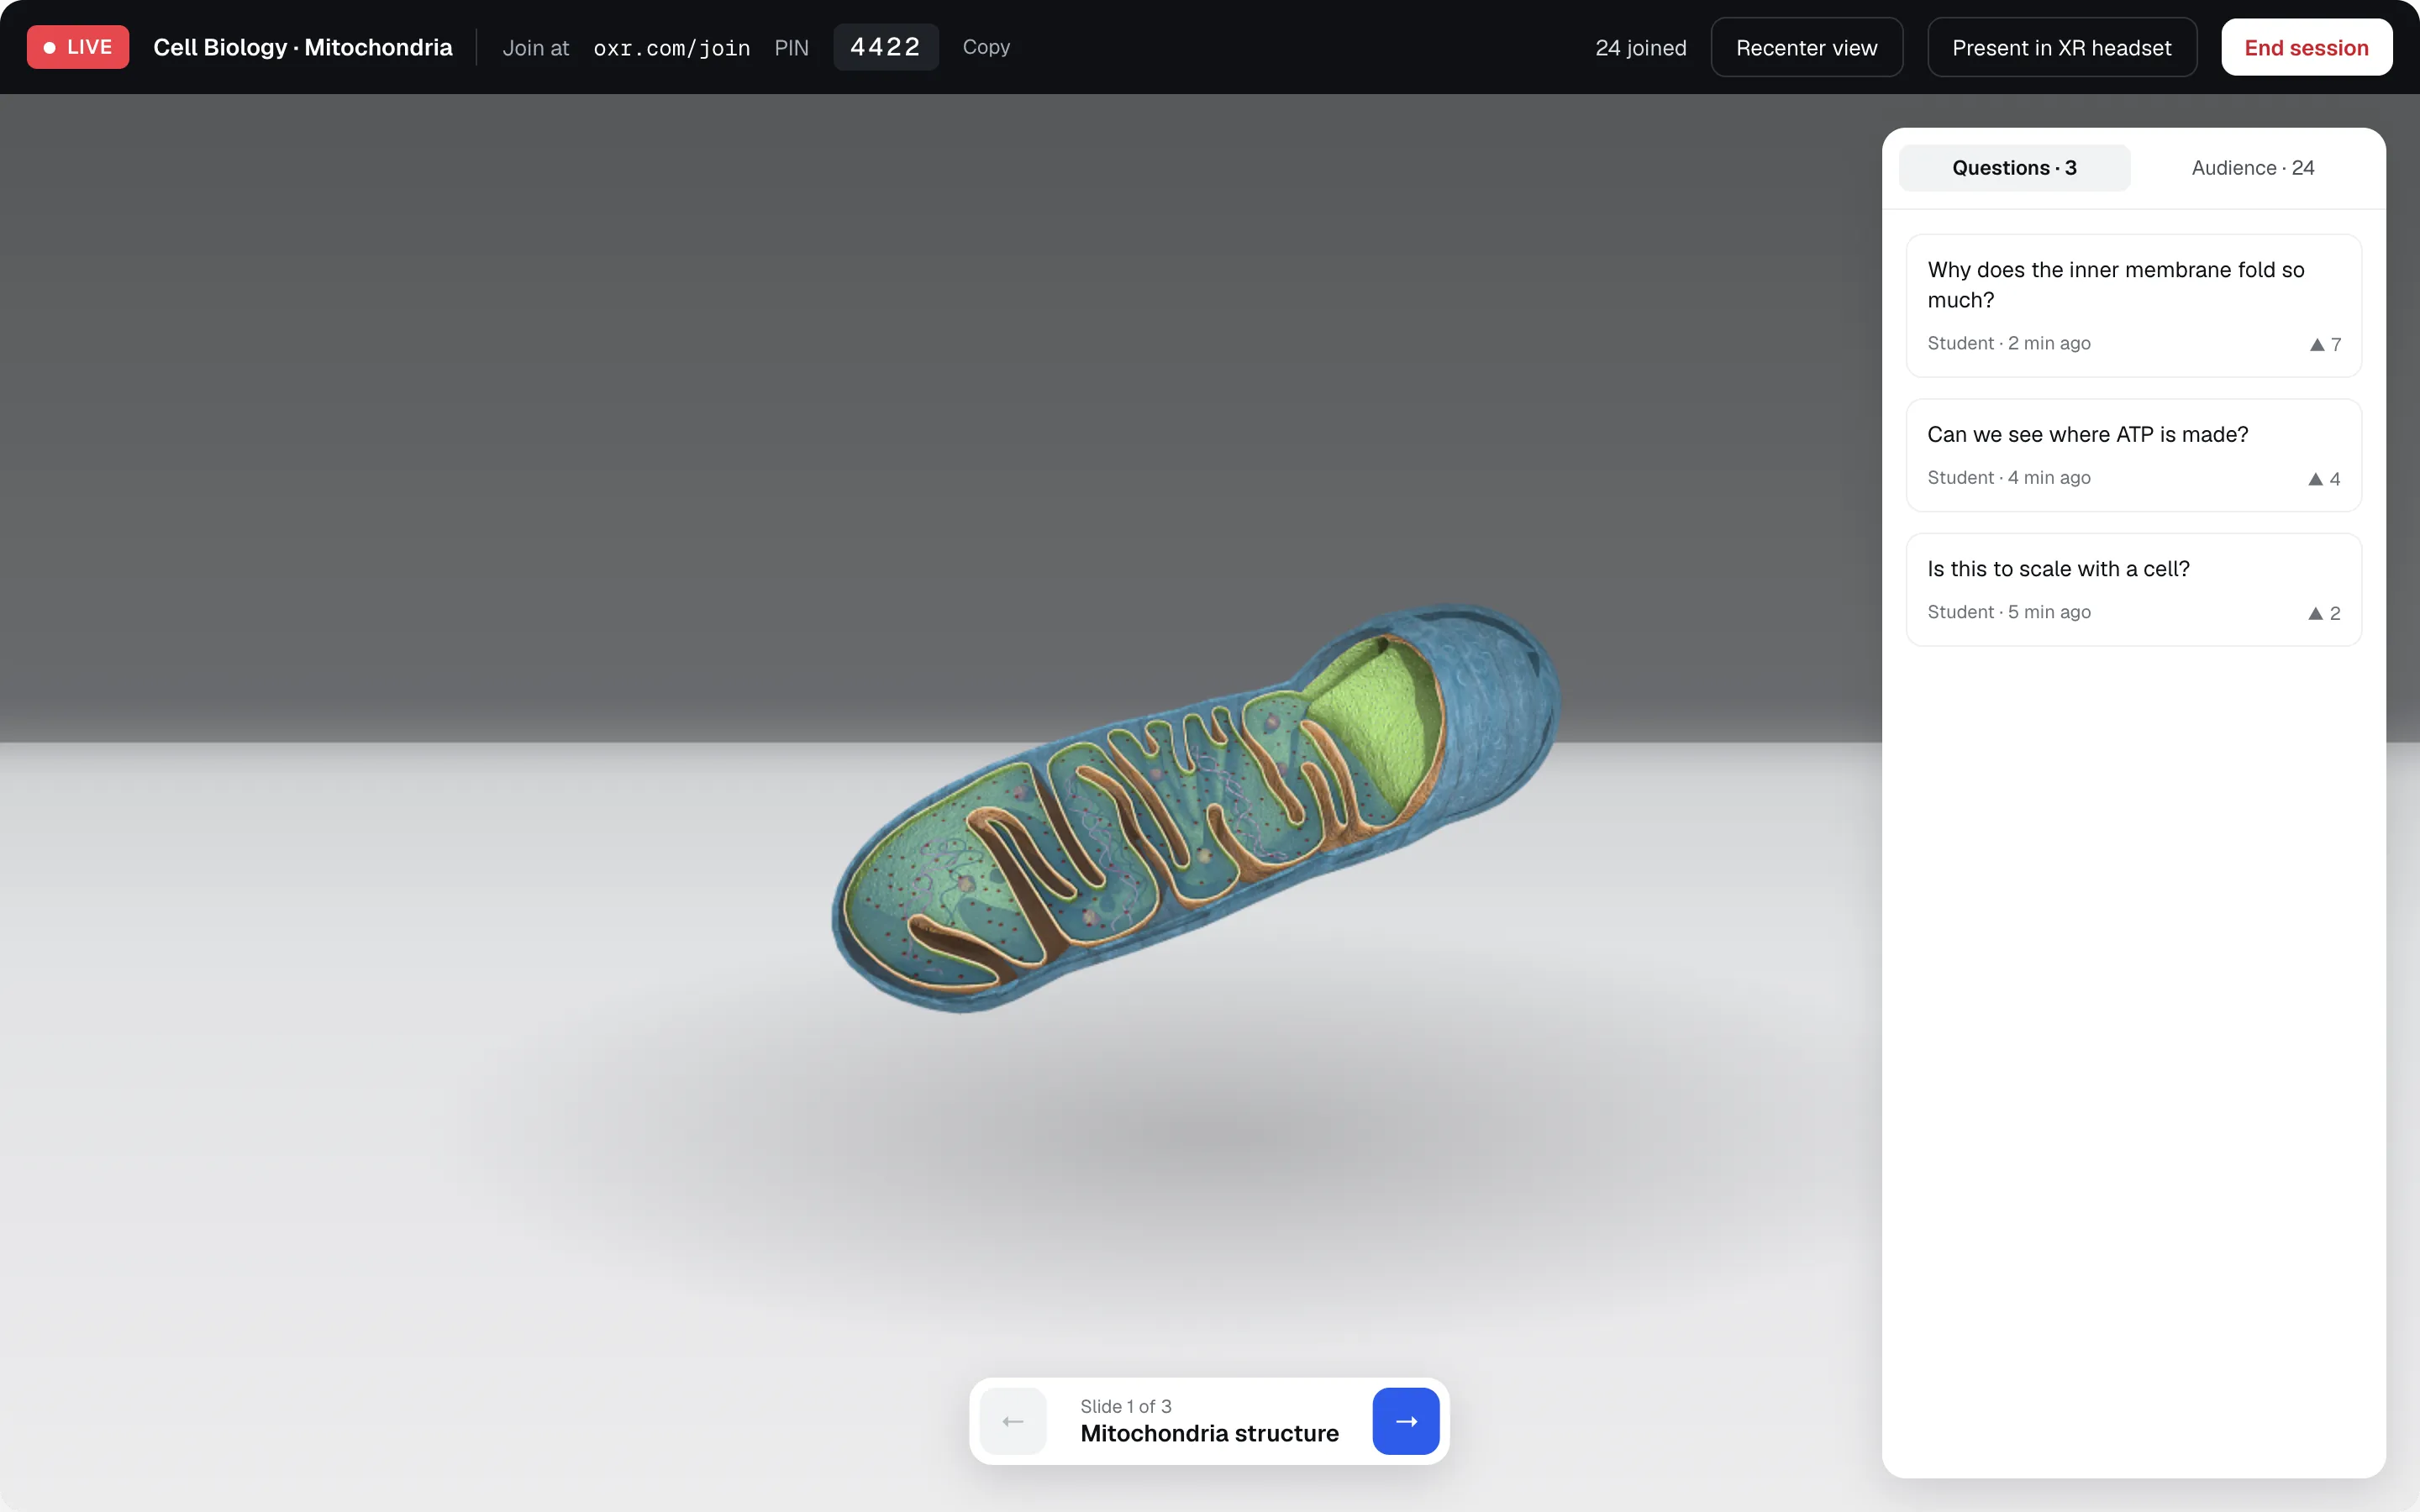Open the Audience tab
This screenshot has width=2420, height=1512.
2252,168
